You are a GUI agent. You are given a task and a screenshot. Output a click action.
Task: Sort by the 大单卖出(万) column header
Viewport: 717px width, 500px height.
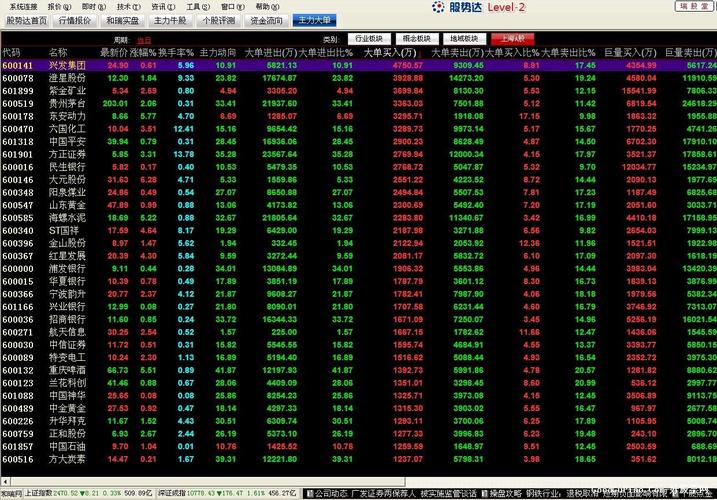coord(458,53)
